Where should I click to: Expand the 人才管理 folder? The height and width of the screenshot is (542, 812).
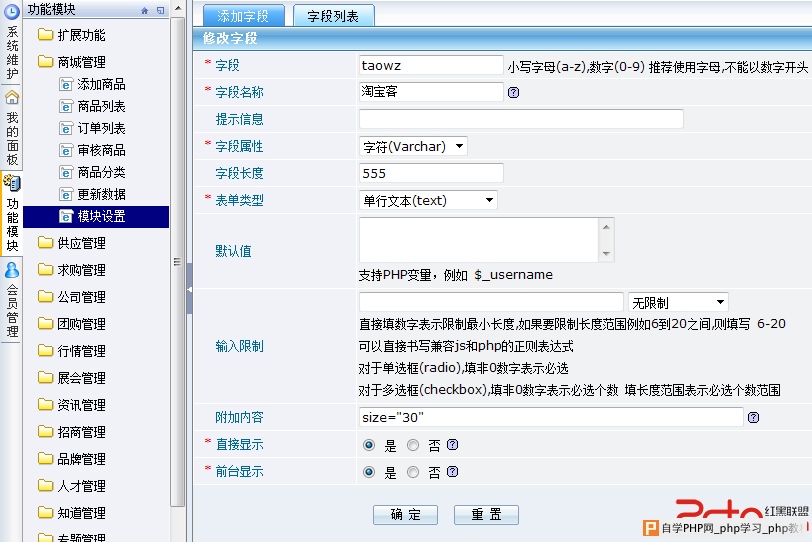(x=71, y=486)
